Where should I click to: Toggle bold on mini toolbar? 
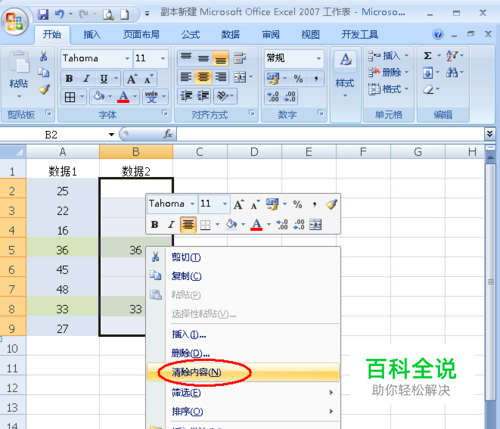tap(154, 225)
